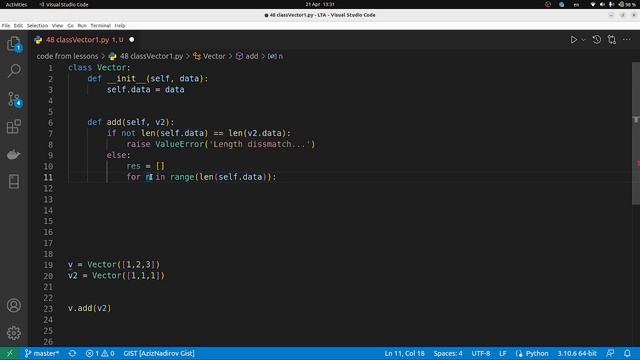Open the Terminal menu
Screen dimensions: 640x360
coord(100,26)
